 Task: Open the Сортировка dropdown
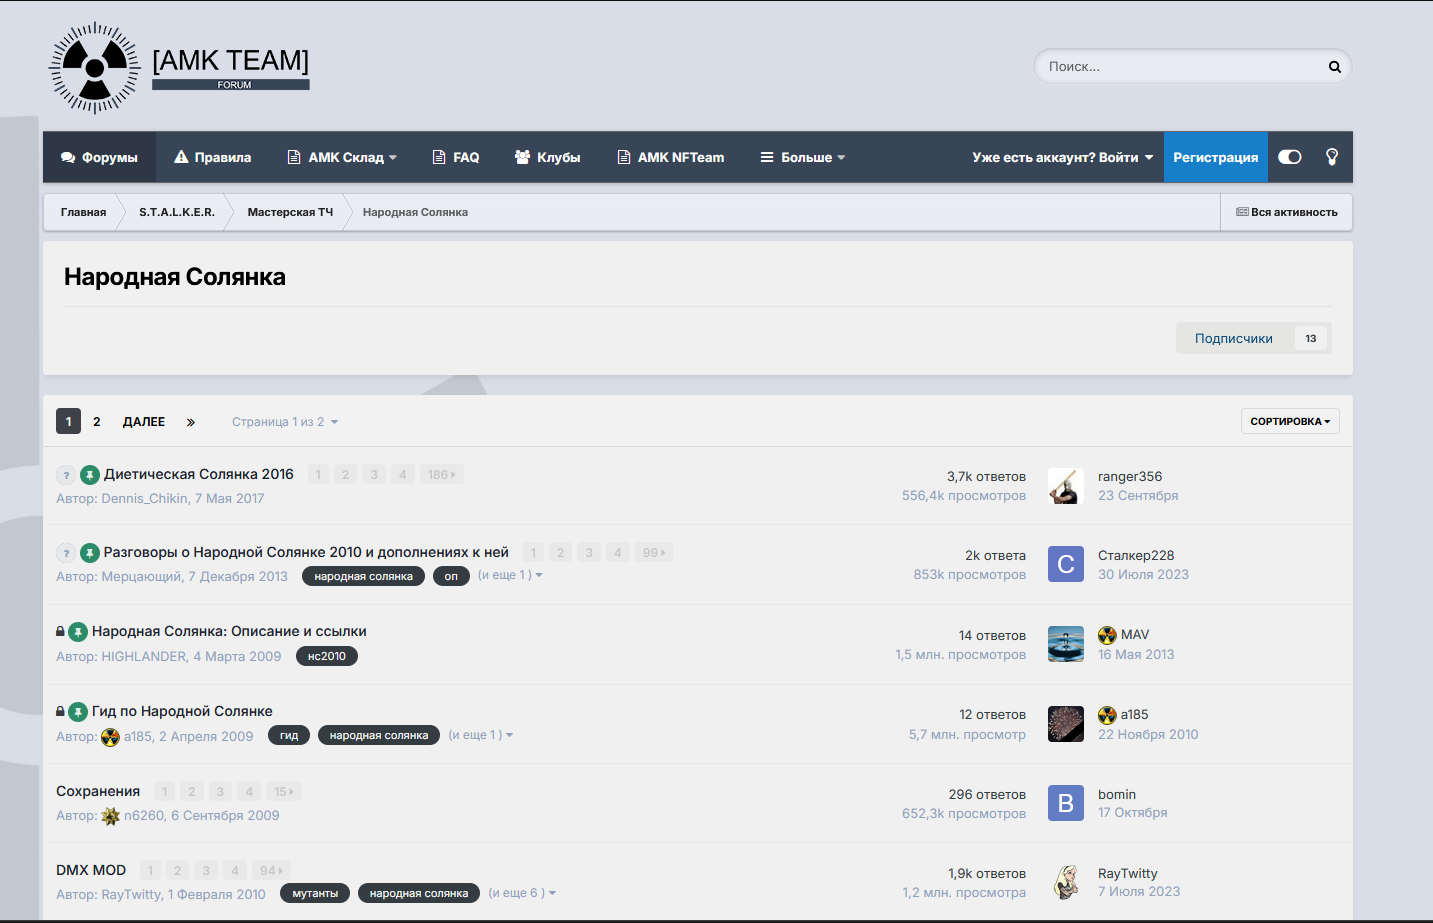tap(1290, 421)
